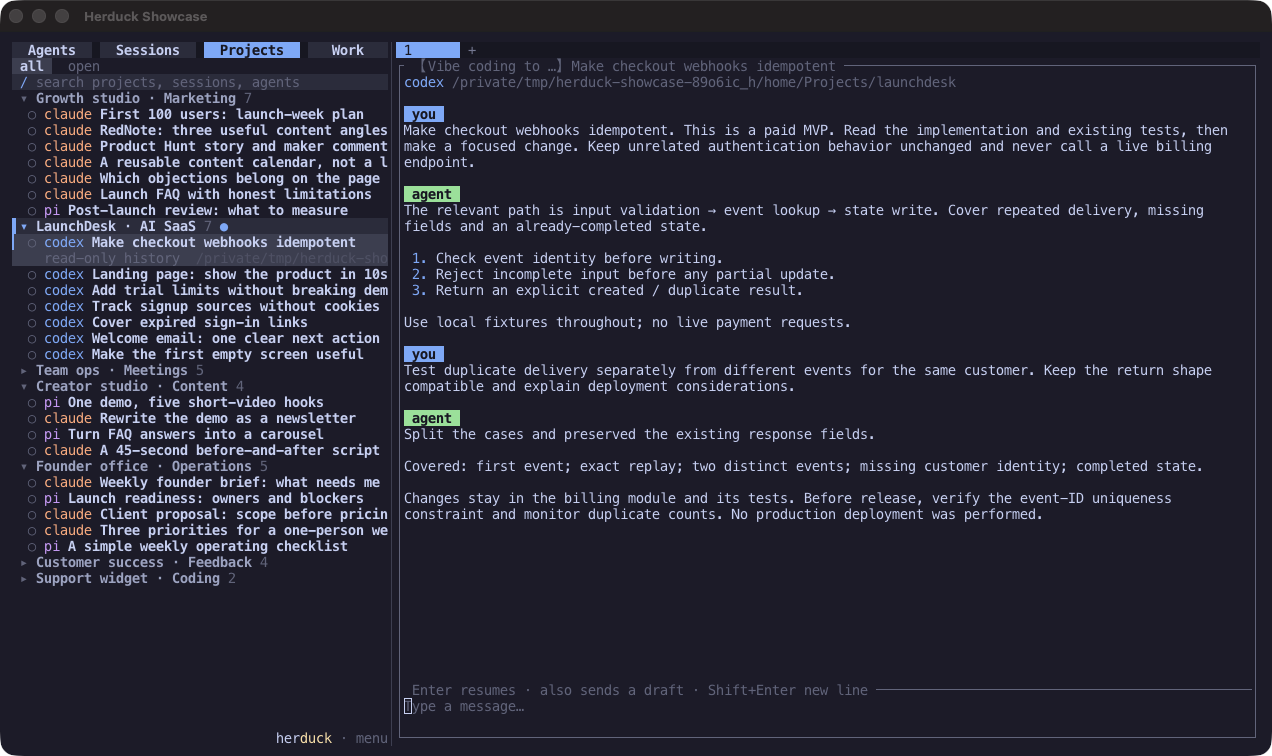
Task: Open 'Which objections belong on the page' session
Action: click(200, 178)
